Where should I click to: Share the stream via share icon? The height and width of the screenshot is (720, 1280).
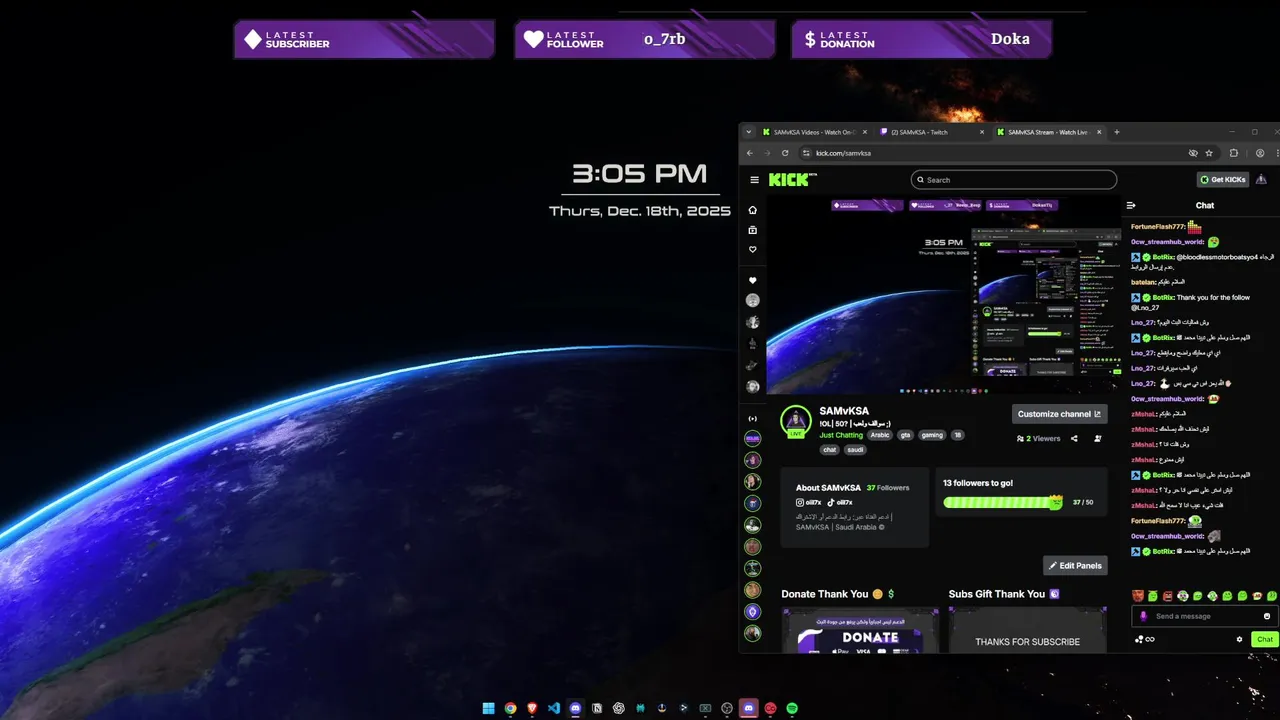pyautogui.click(x=1074, y=438)
